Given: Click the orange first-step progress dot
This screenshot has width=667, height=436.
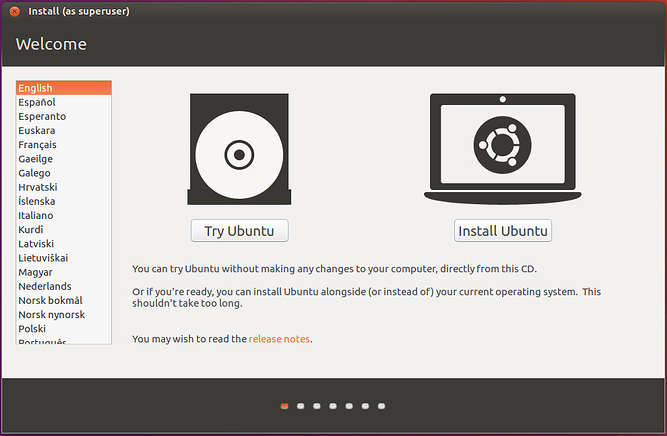Looking at the screenshot, I should tap(285, 406).
